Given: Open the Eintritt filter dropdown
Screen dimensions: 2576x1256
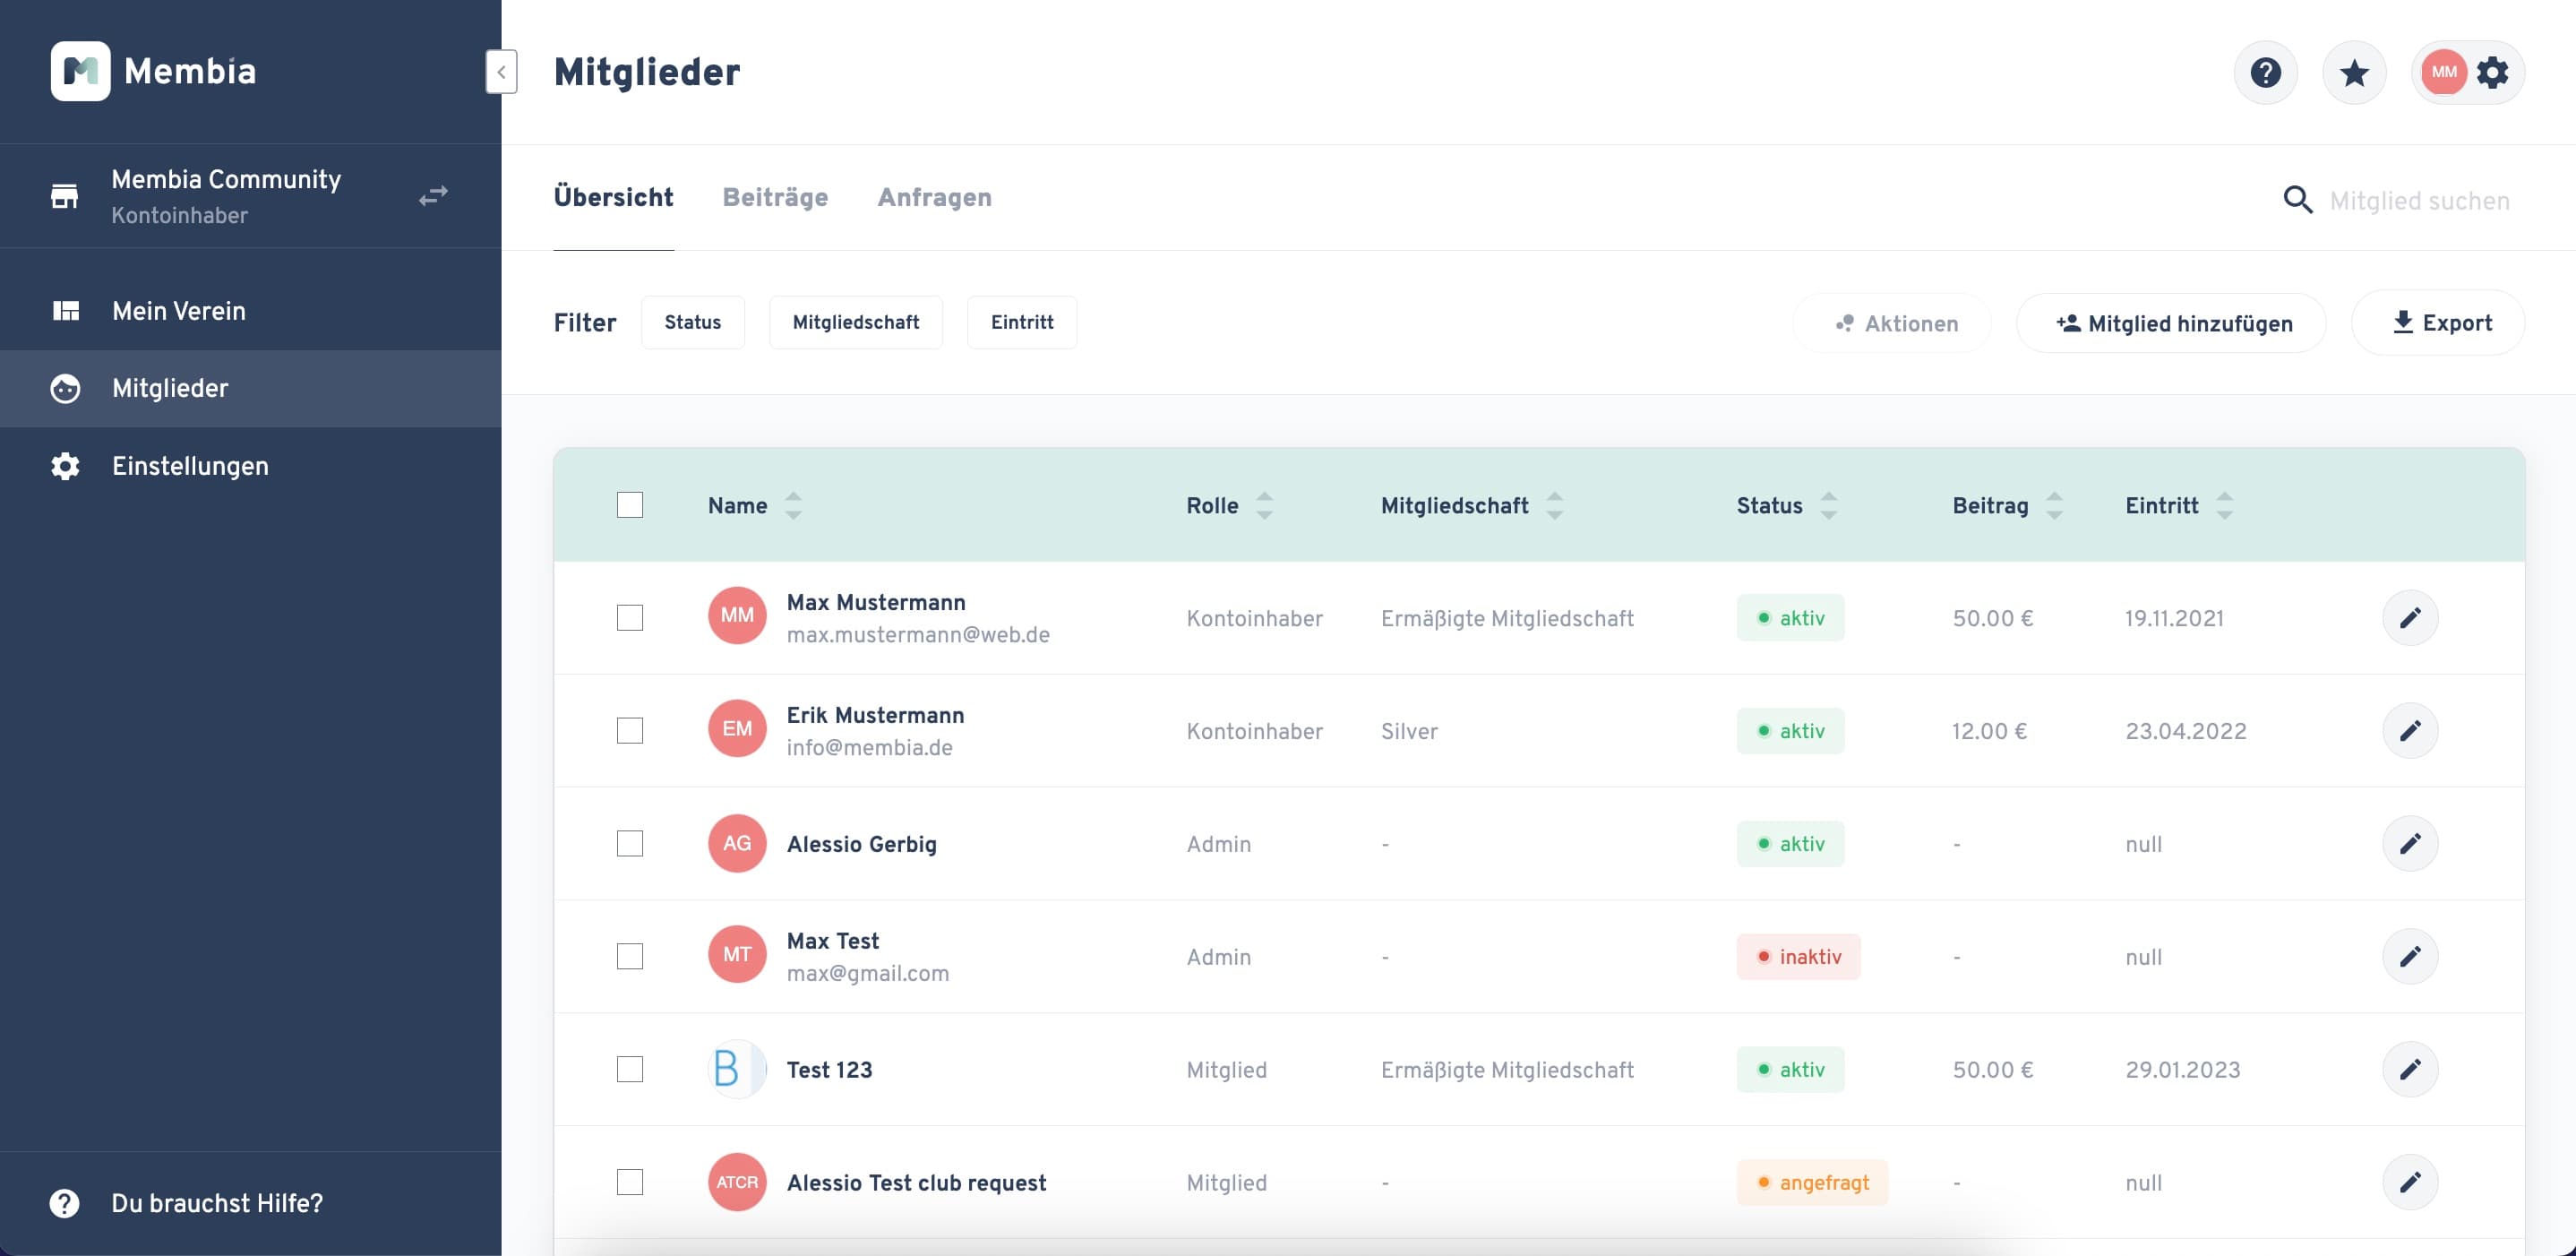Looking at the screenshot, I should (x=1022, y=322).
